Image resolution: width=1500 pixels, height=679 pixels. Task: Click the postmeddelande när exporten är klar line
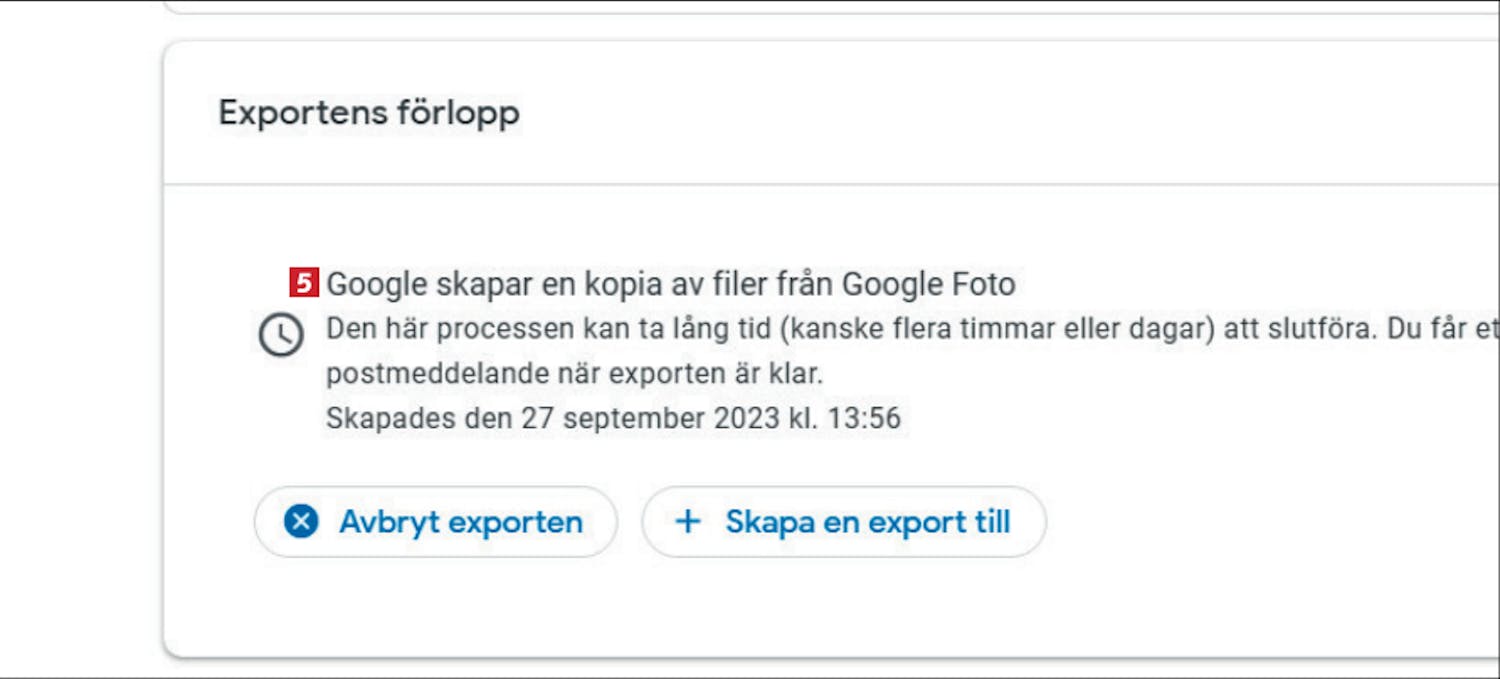coord(574,375)
